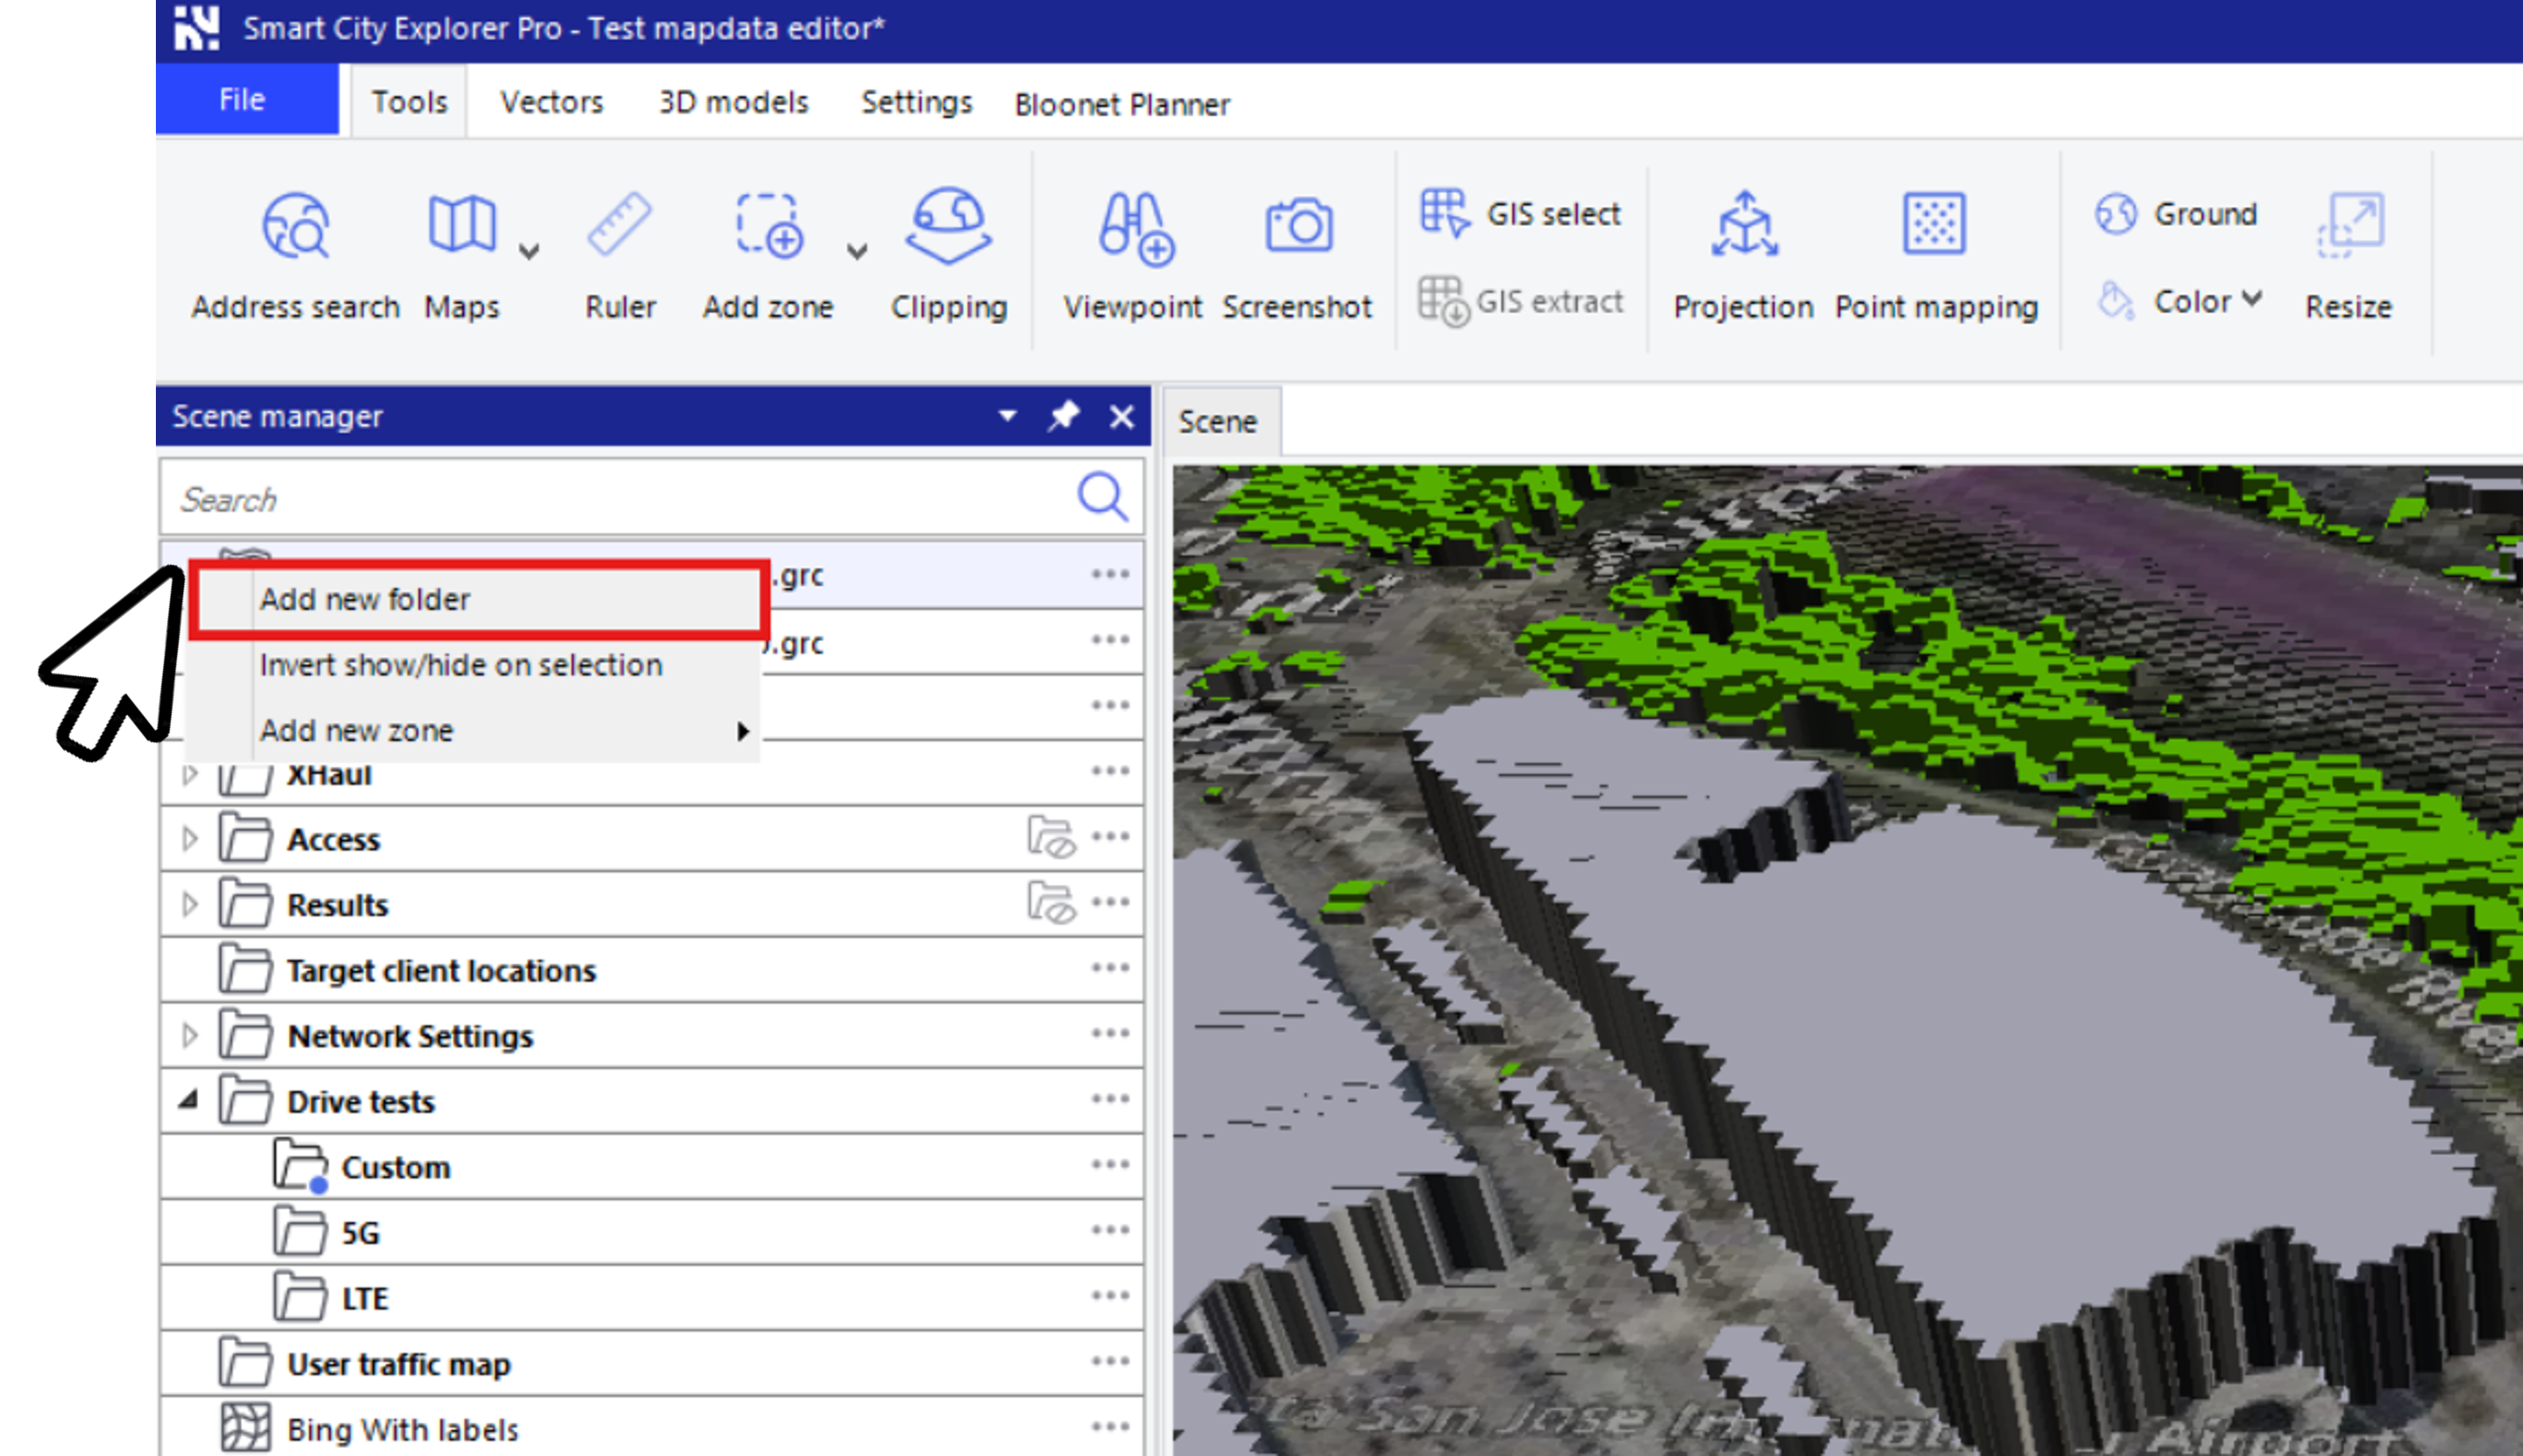Click the Ground tool
The image size is (2523, 1456).
pos(2176,213)
